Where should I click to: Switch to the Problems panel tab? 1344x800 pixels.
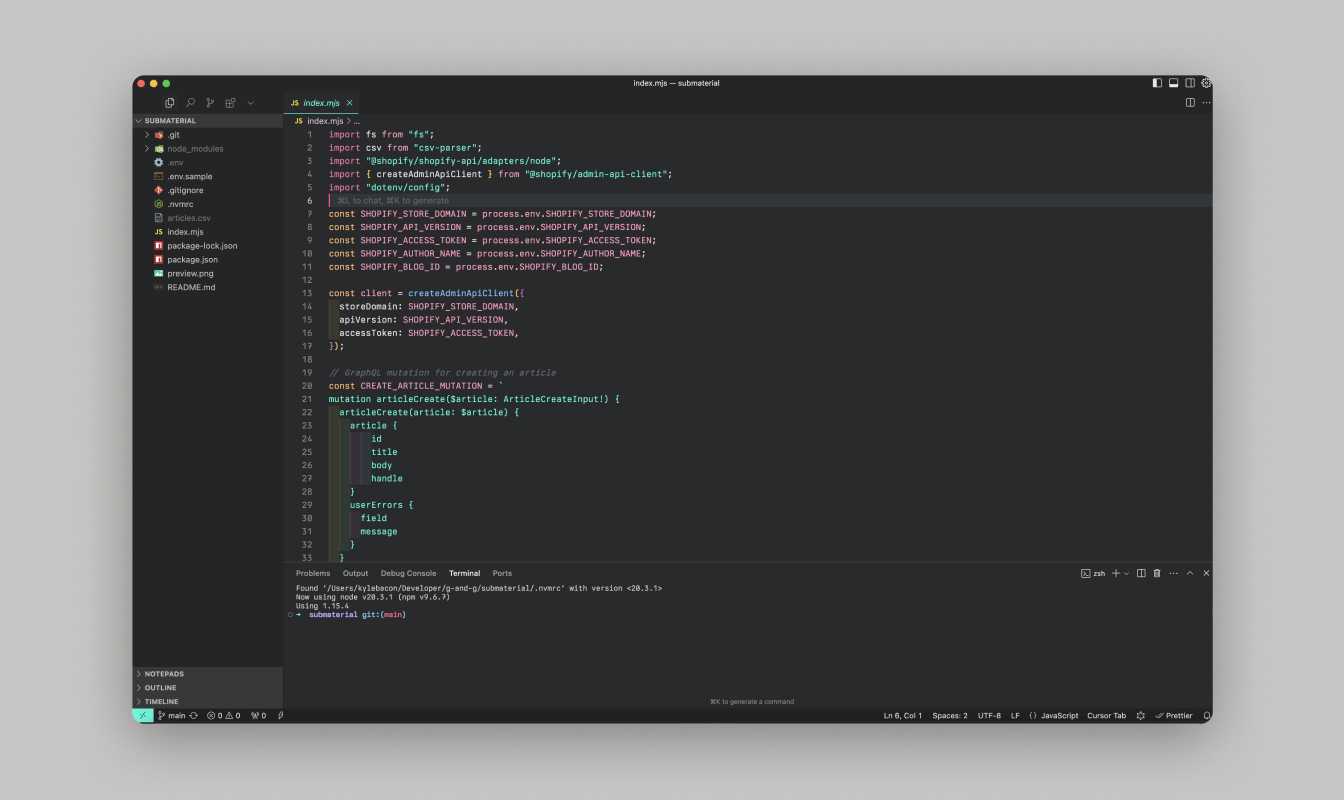click(x=313, y=573)
